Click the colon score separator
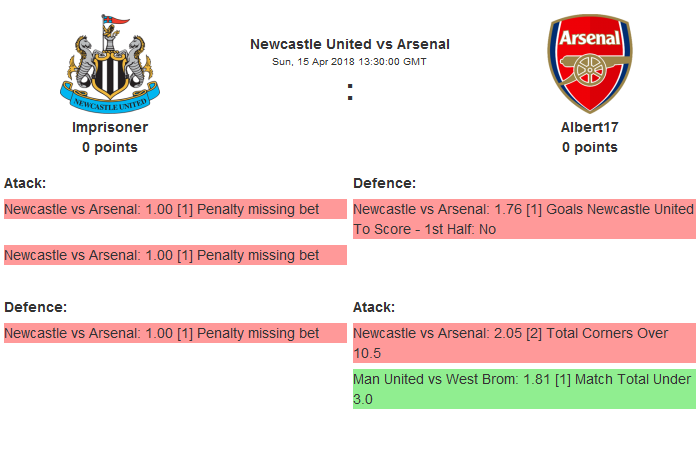 pyautogui.click(x=349, y=92)
